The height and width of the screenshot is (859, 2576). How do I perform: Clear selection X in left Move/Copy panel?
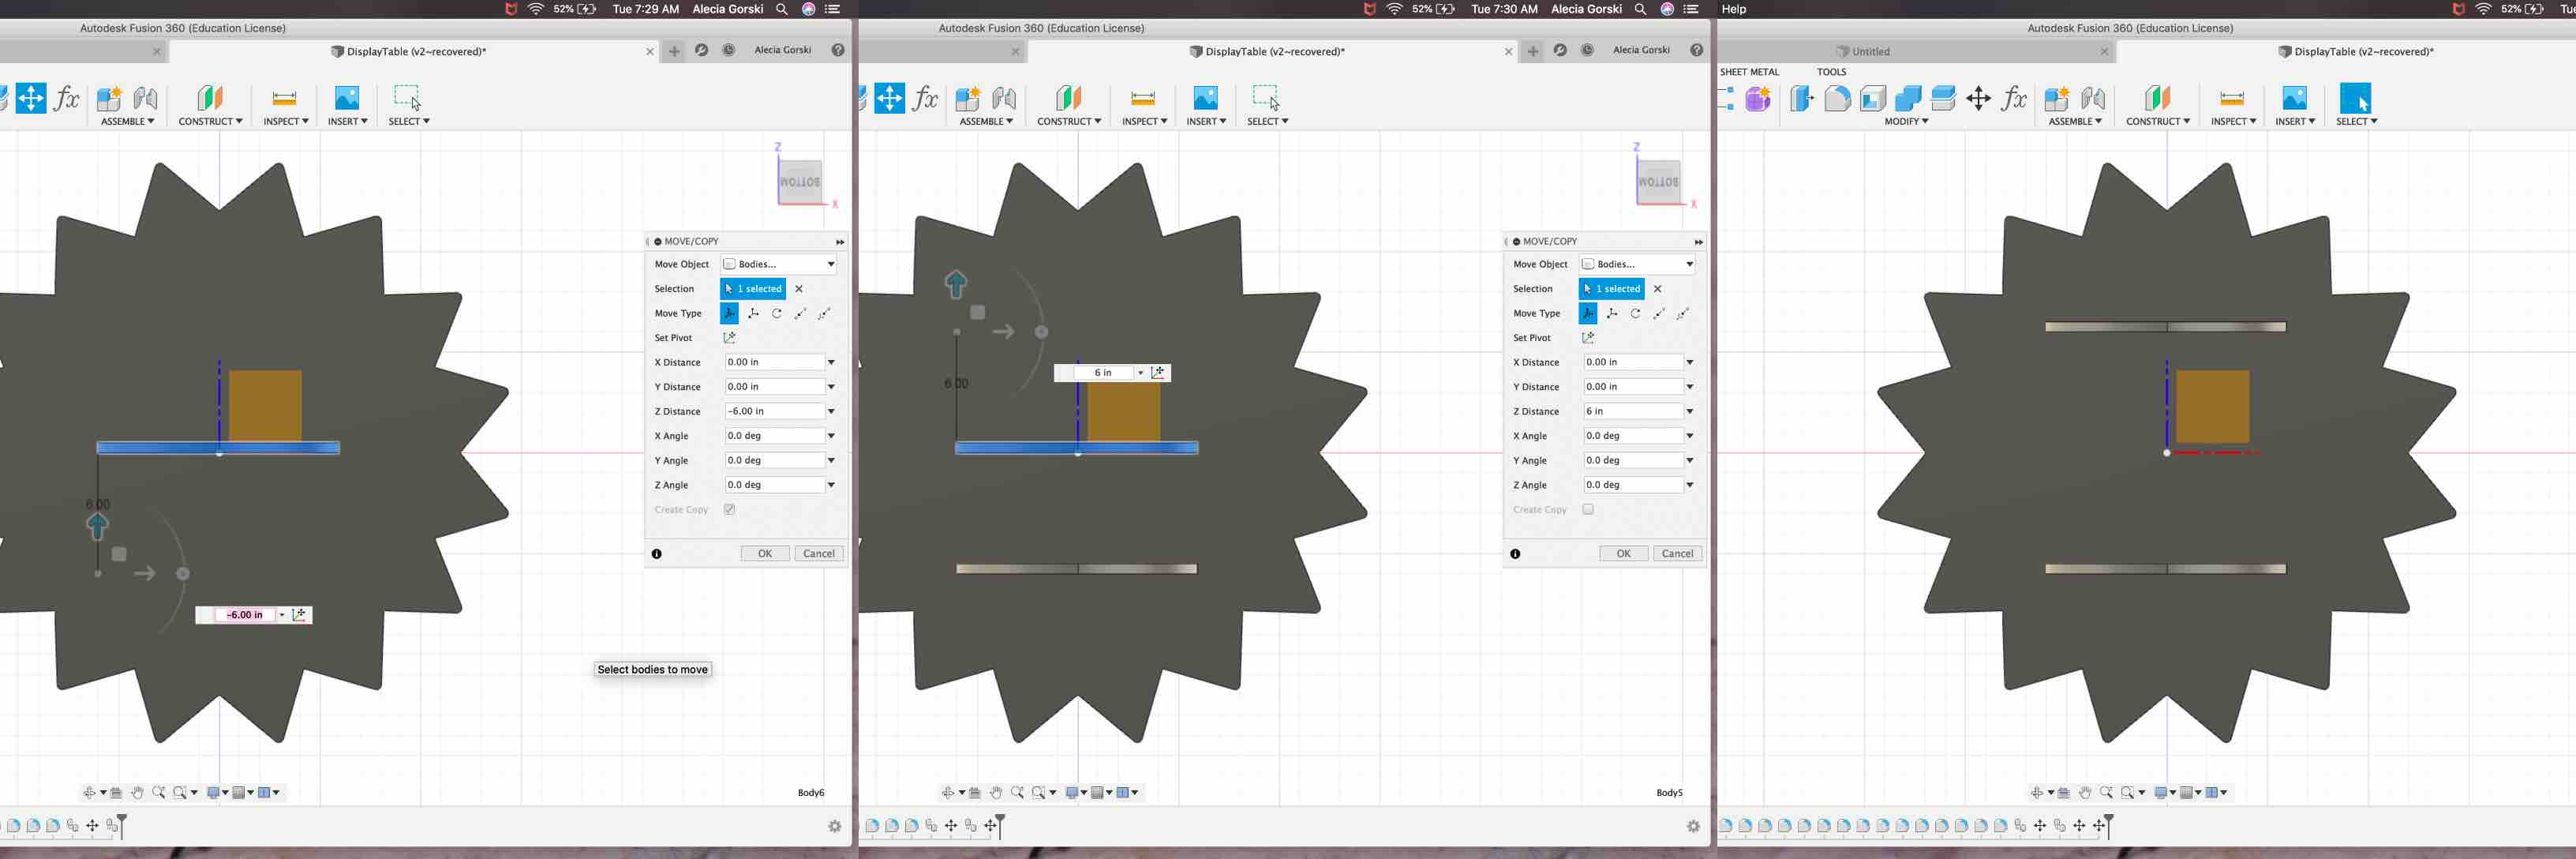(x=798, y=289)
